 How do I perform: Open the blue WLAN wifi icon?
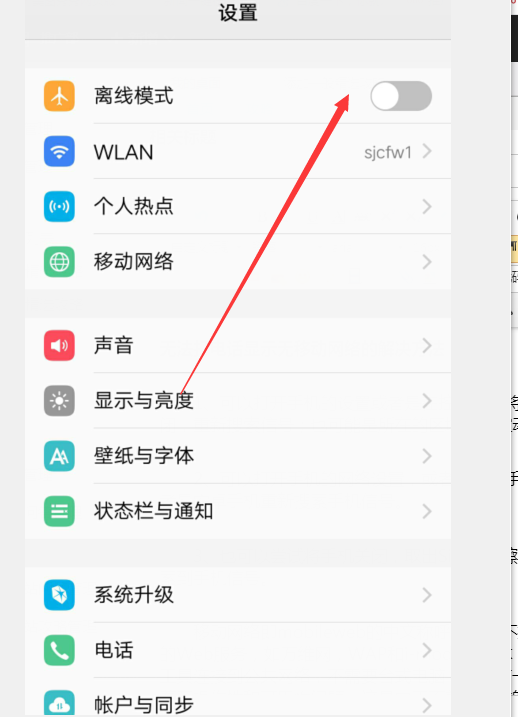(x=59, y=151)
